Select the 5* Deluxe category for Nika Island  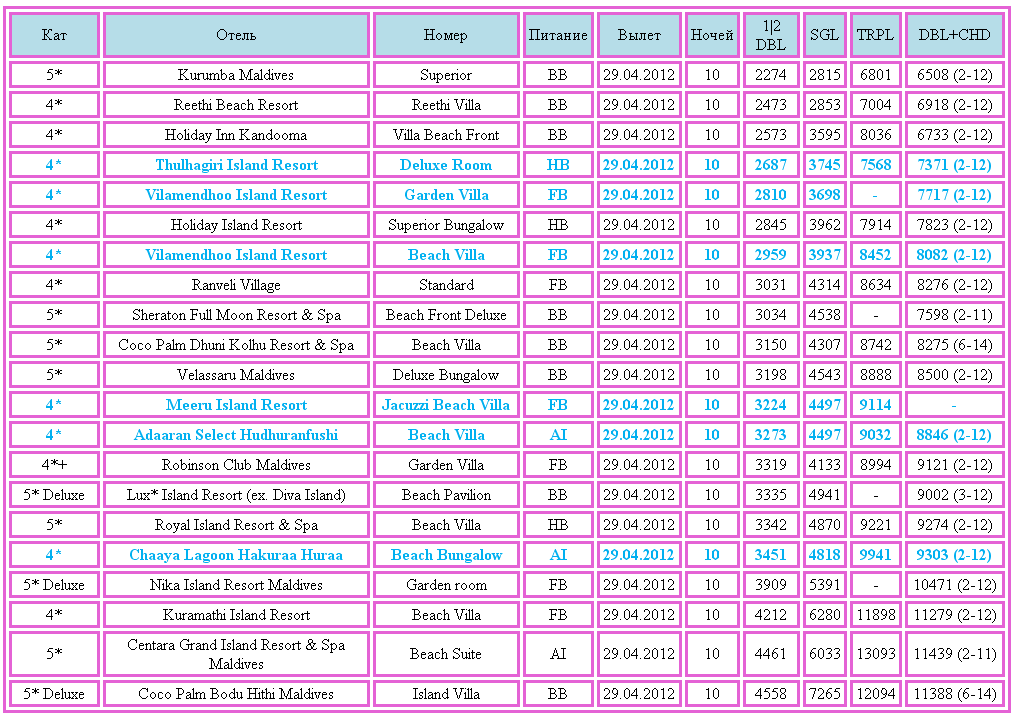[54, 585]
